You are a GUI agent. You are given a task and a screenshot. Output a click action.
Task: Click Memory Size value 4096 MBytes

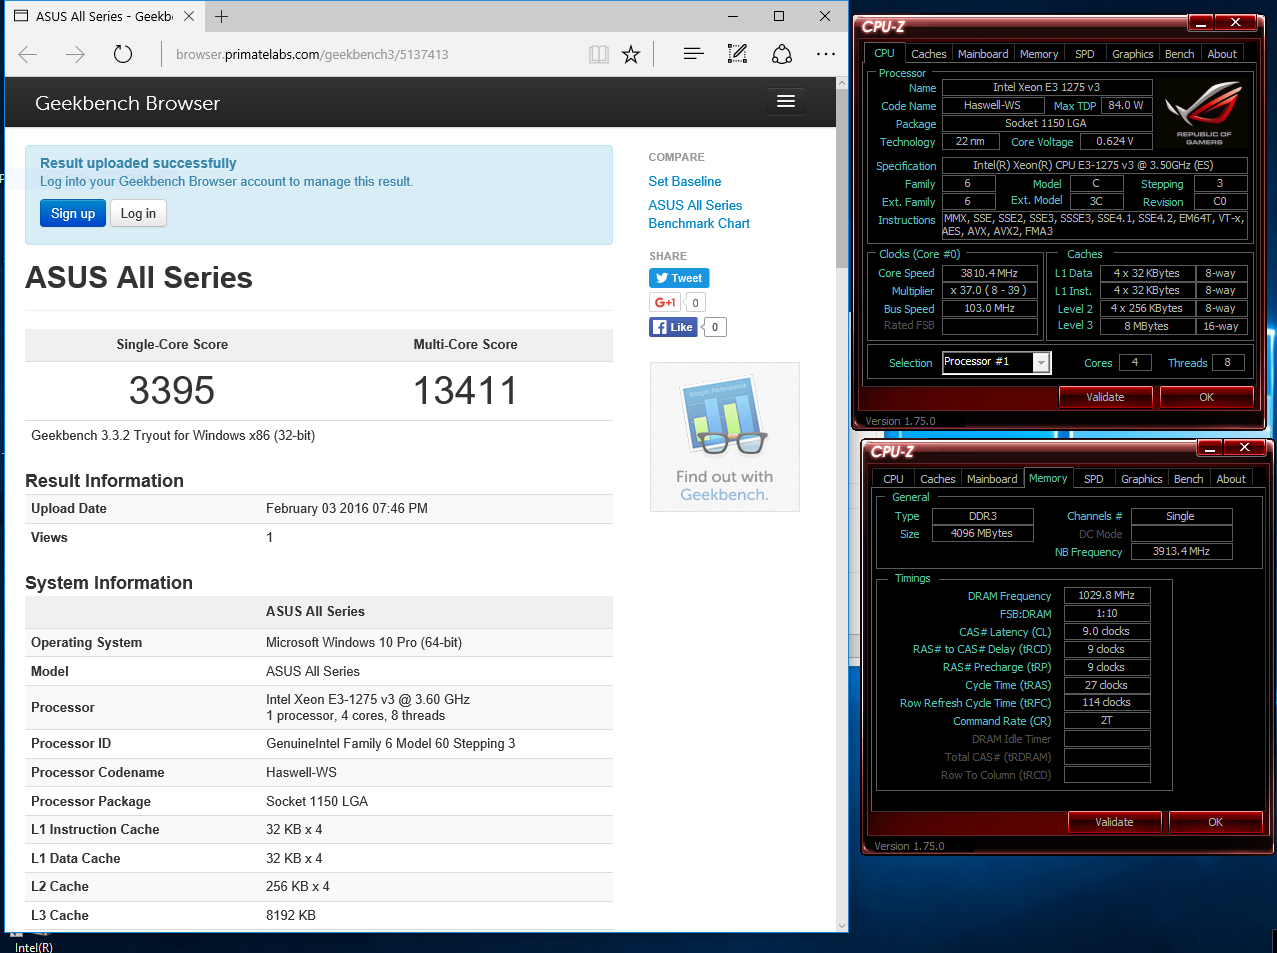click(981, 533)
